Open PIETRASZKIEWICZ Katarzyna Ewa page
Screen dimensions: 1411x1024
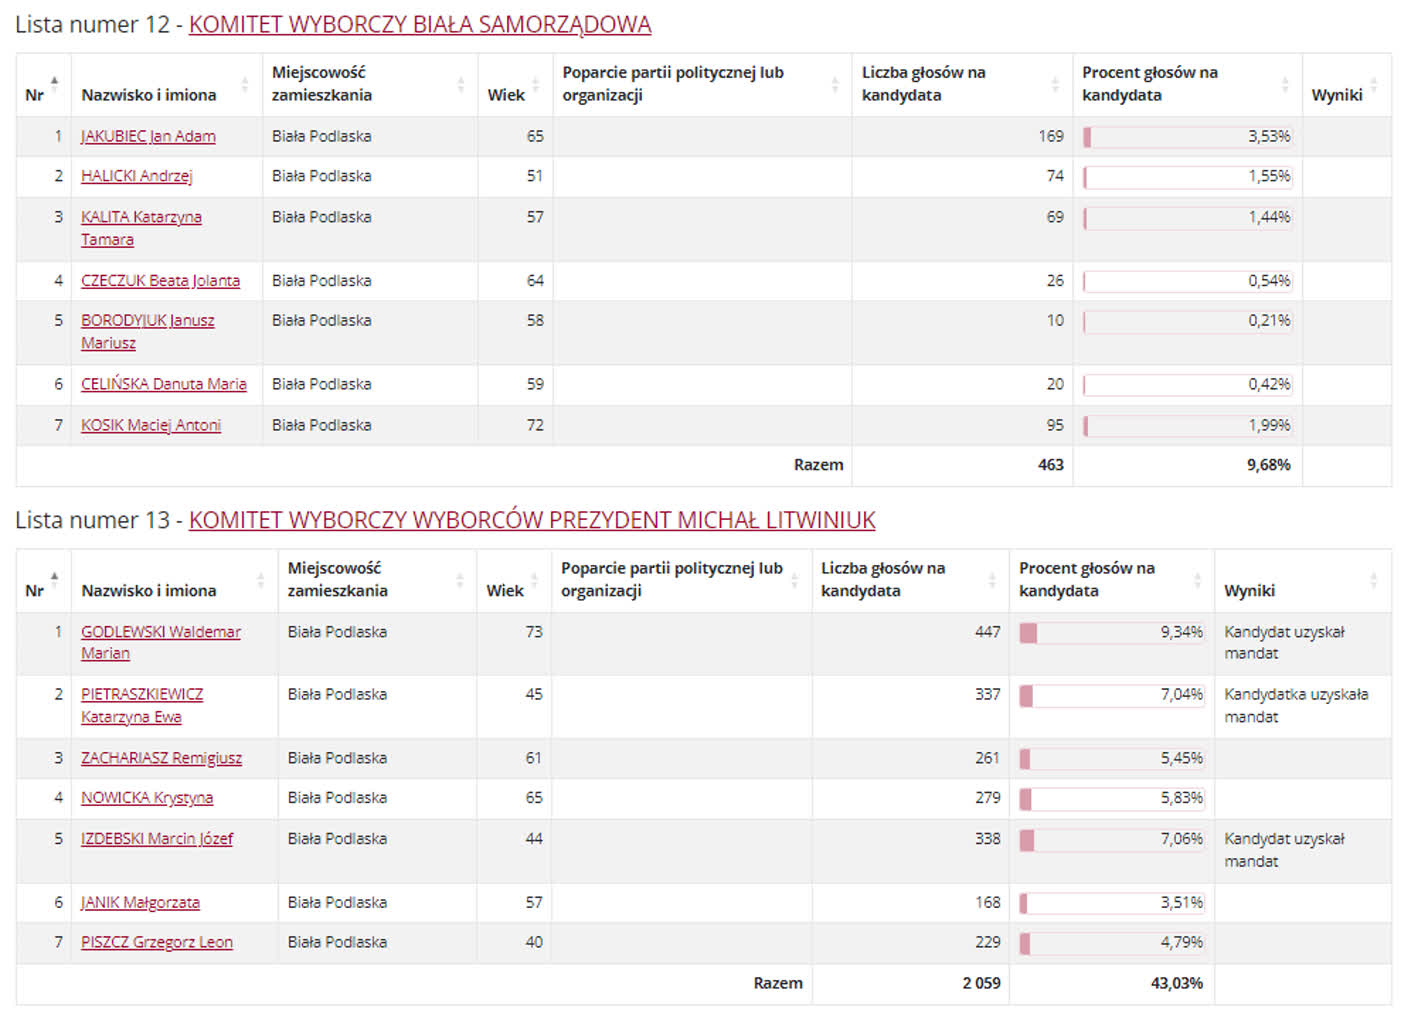[x=142, y=695]
